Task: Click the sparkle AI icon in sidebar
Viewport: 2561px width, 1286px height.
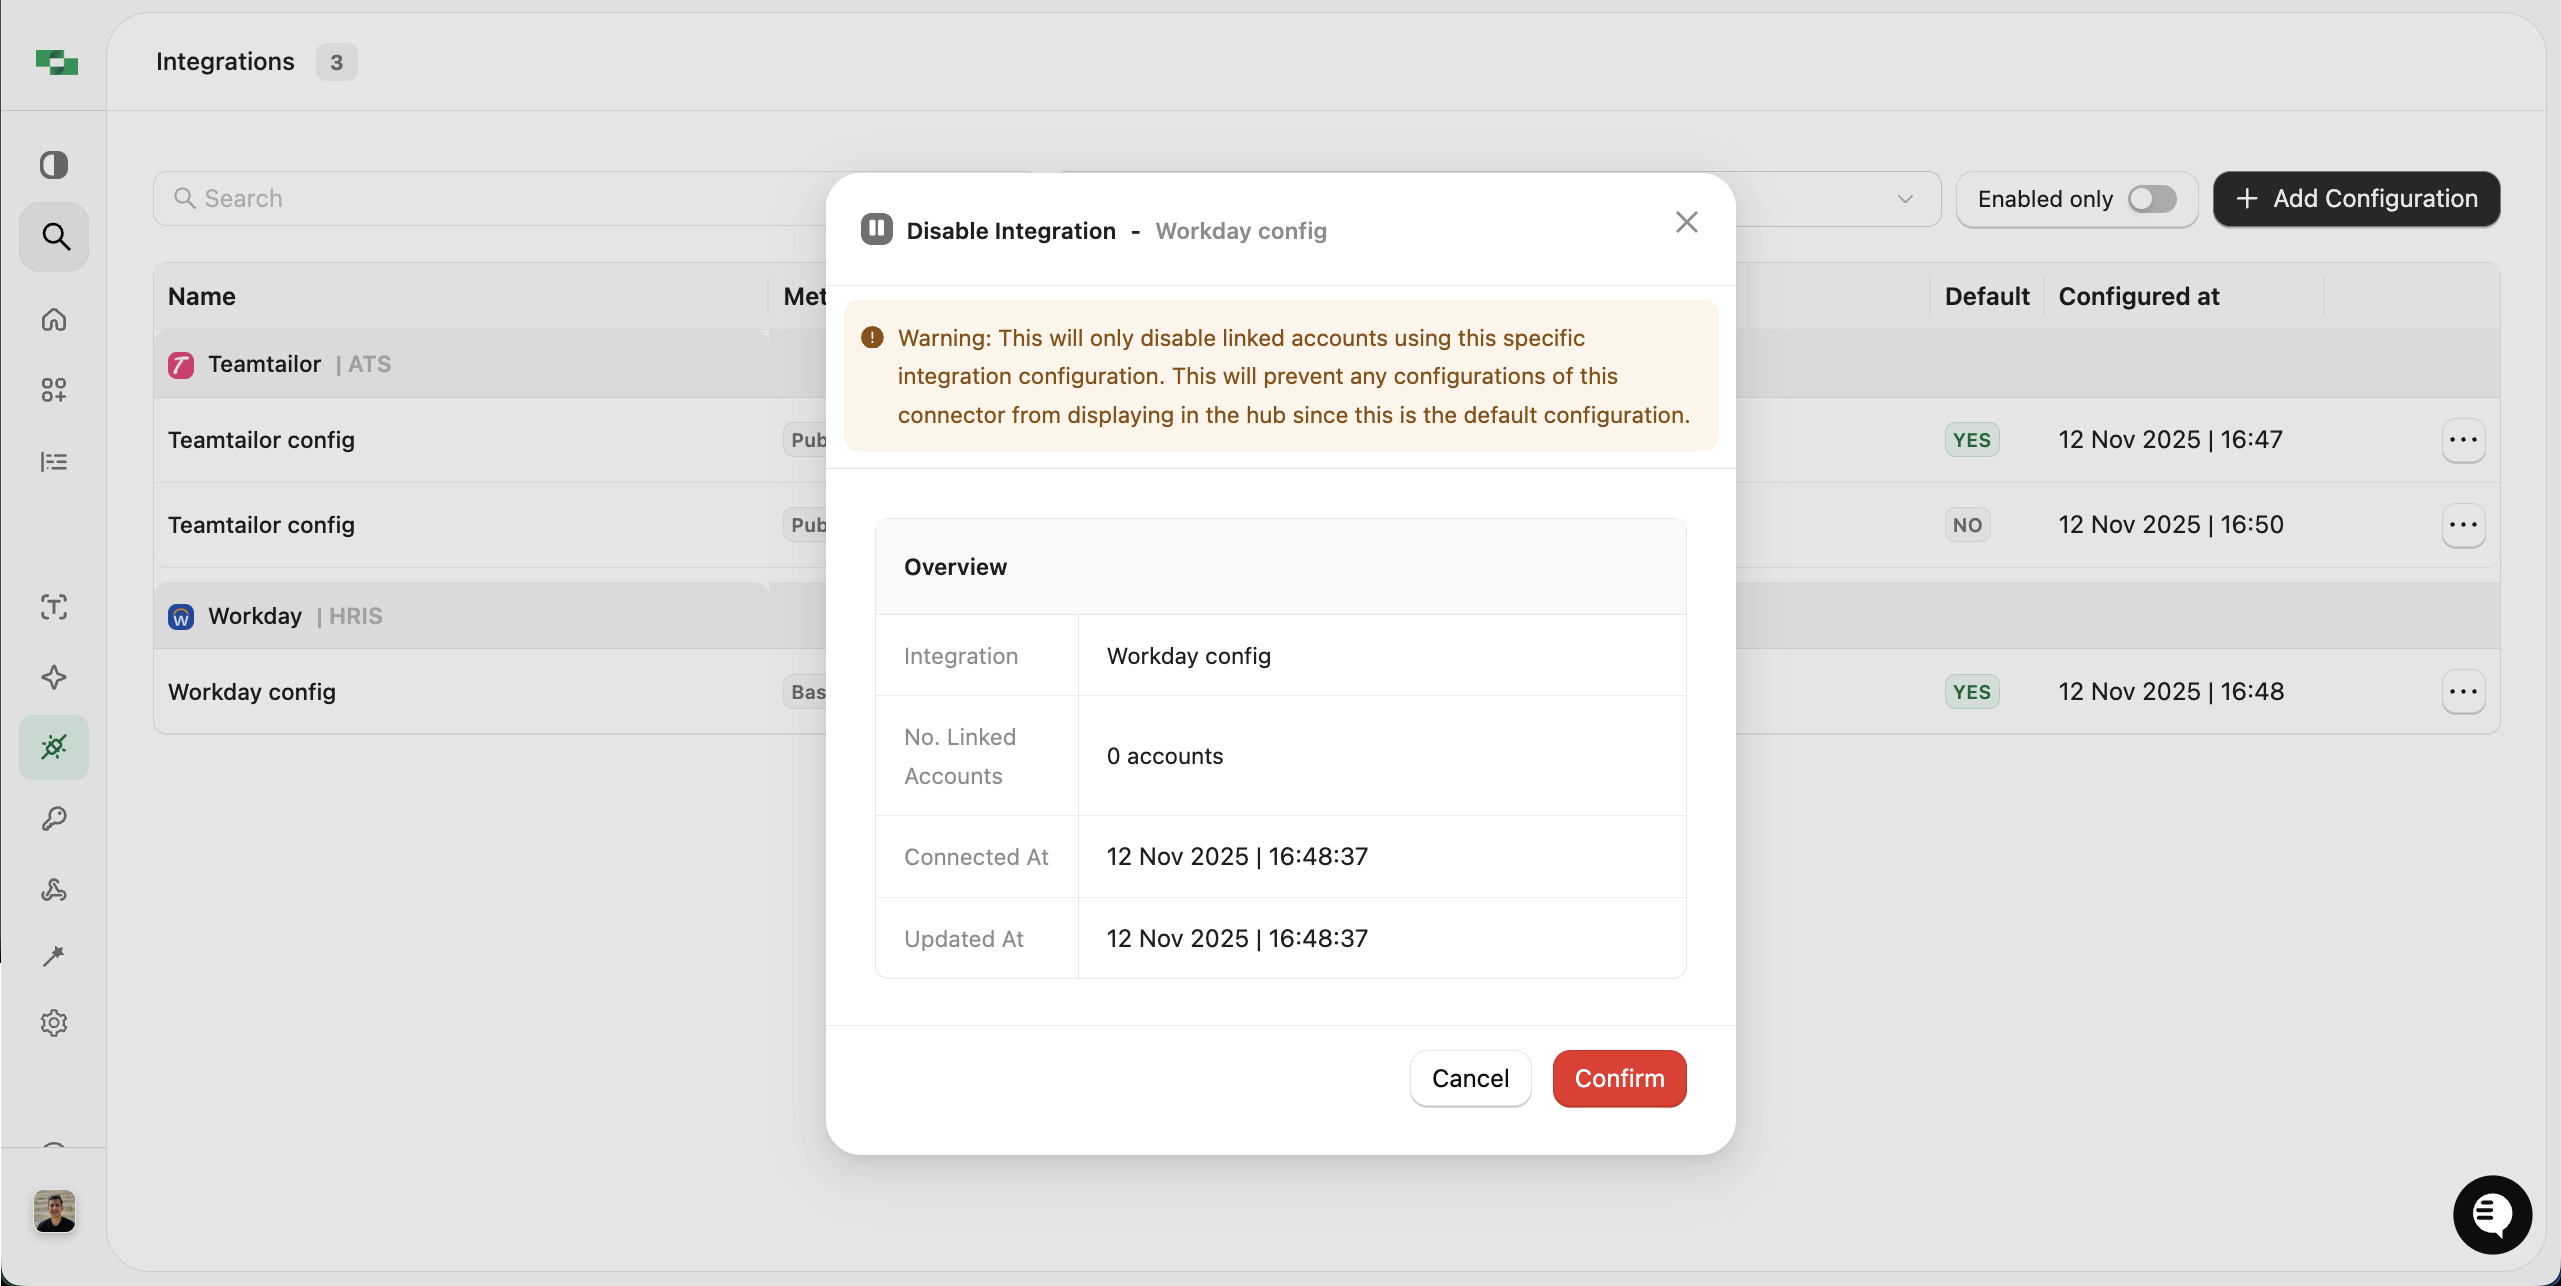Action: (54, 677)
